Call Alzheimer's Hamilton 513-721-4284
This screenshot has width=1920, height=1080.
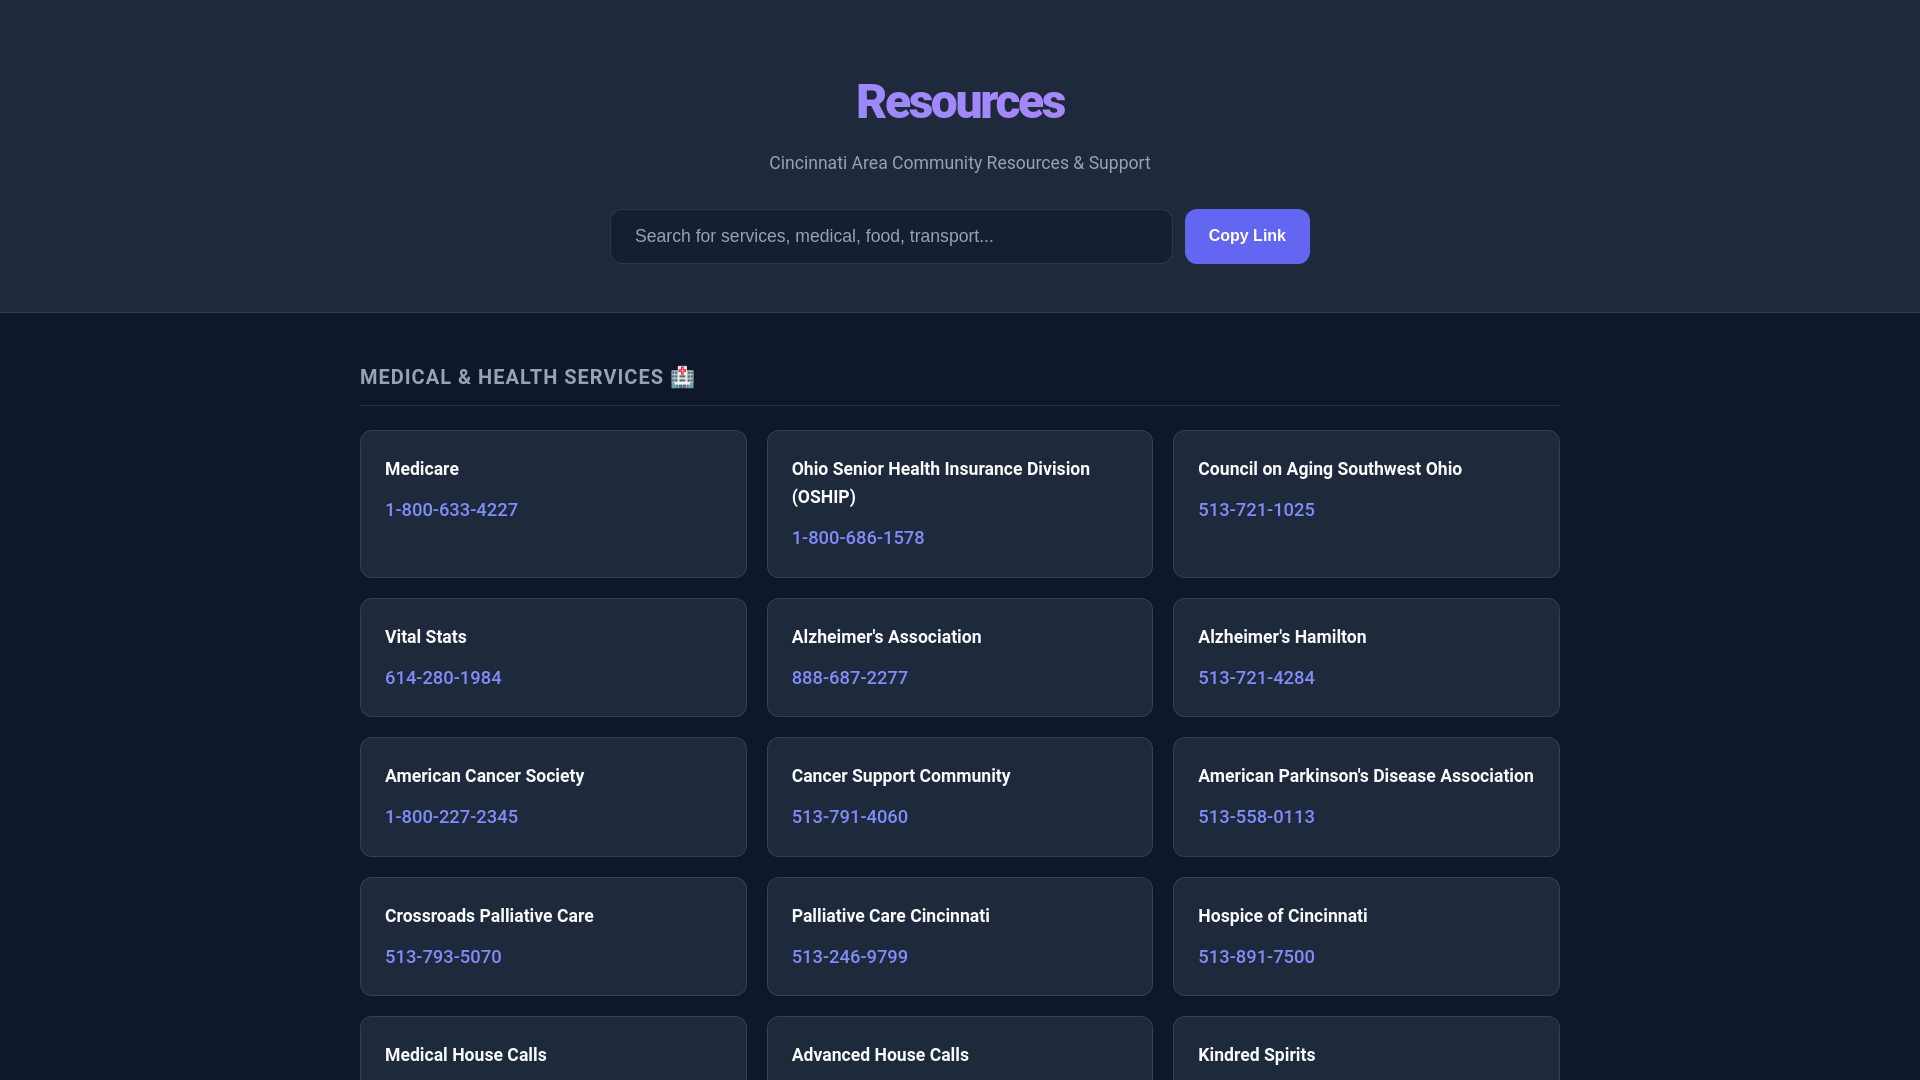[1256, 678]
